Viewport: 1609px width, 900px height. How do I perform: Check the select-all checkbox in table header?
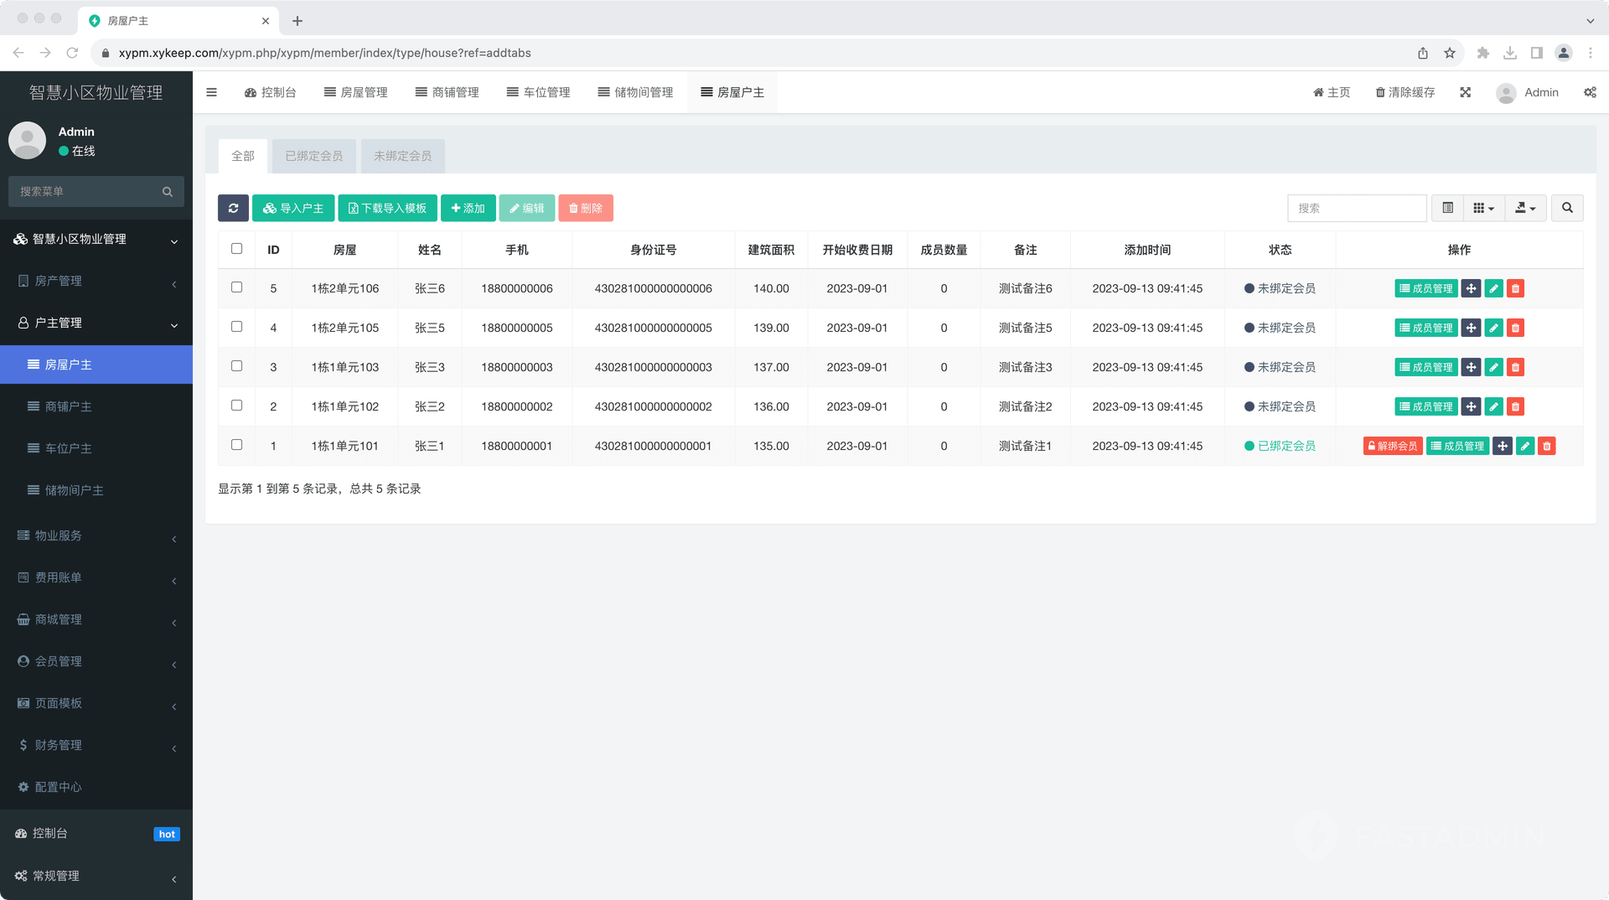pos(237,249)
